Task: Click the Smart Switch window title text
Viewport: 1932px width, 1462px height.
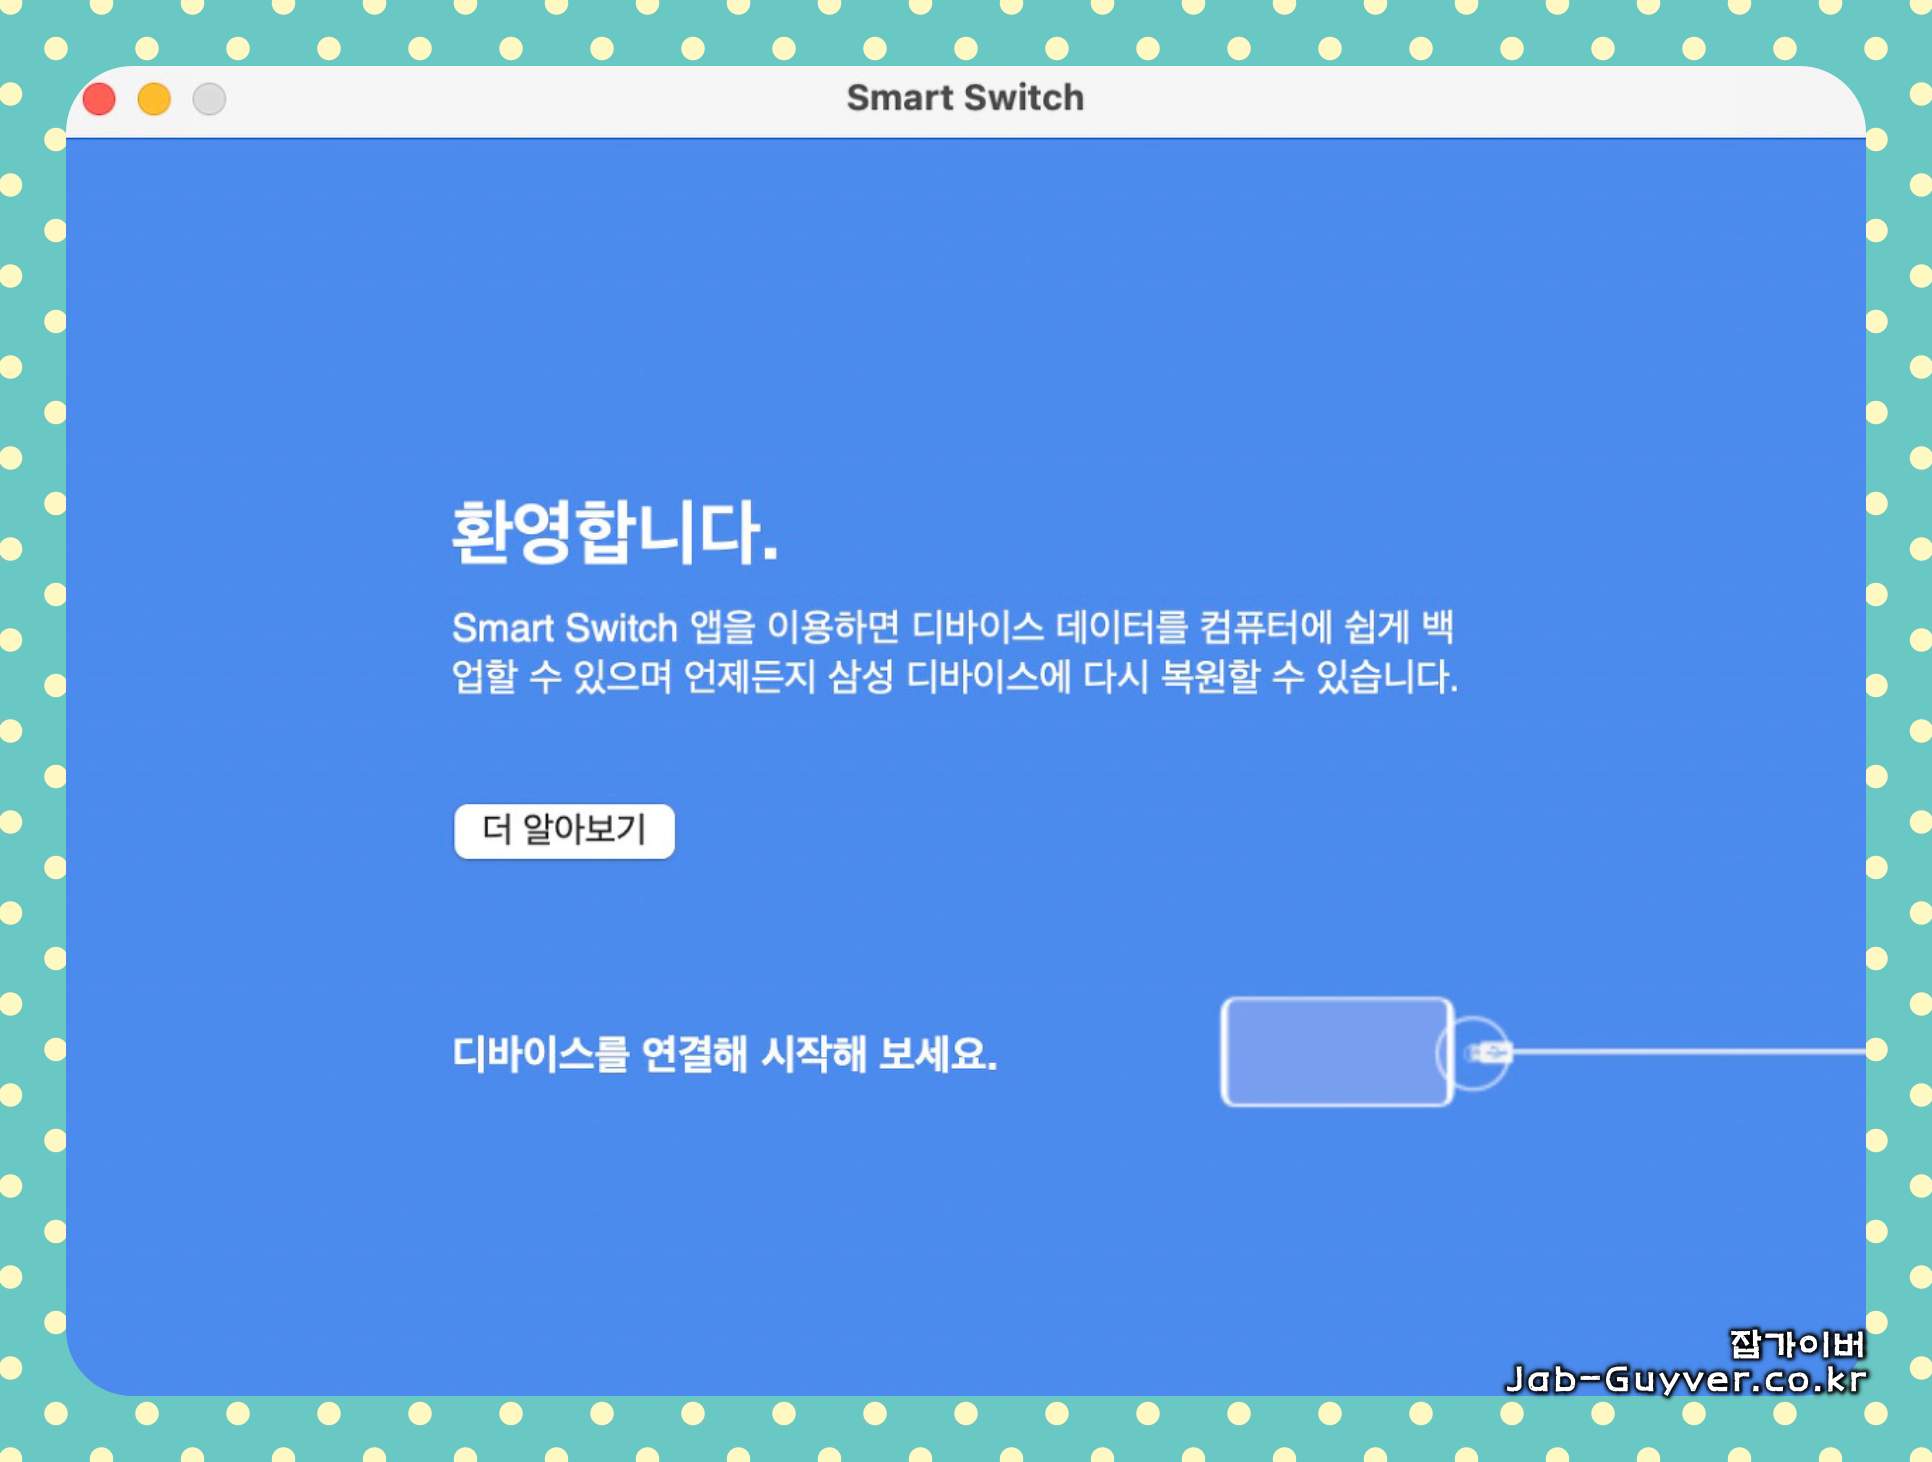Action: click(x=965, y=98)
